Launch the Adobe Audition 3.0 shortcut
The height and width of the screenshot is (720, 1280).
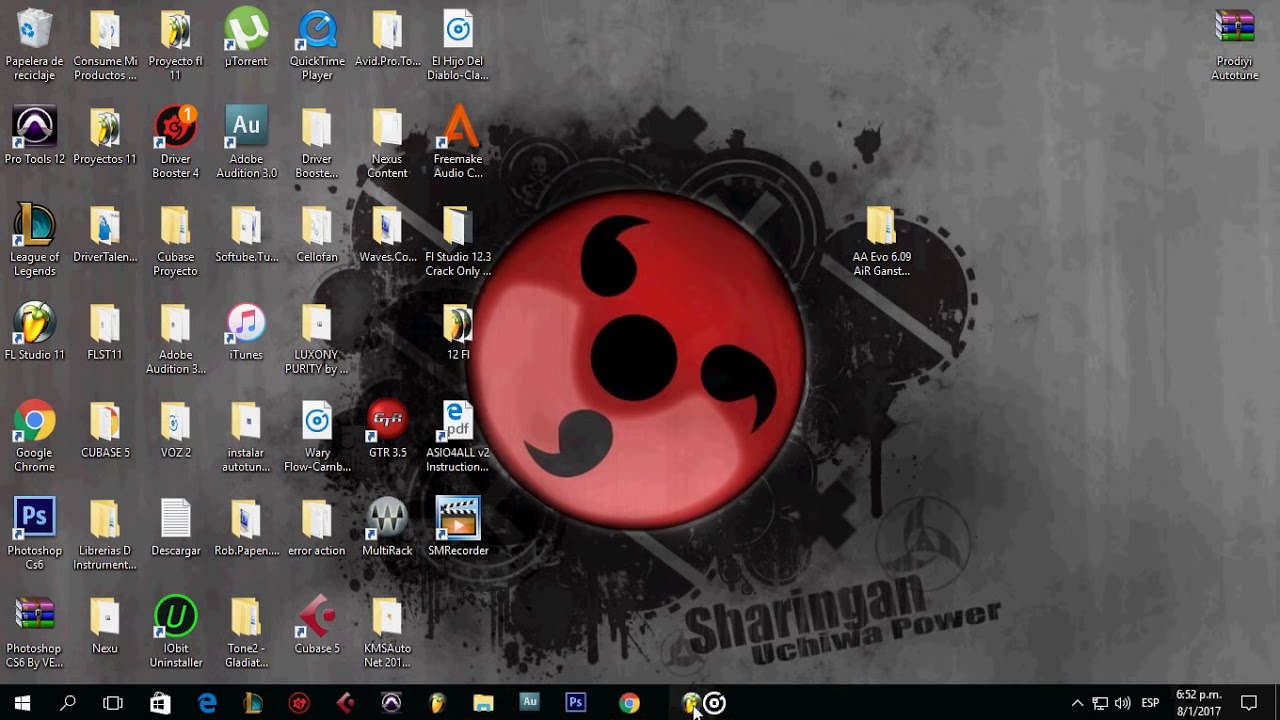[246, 143]
